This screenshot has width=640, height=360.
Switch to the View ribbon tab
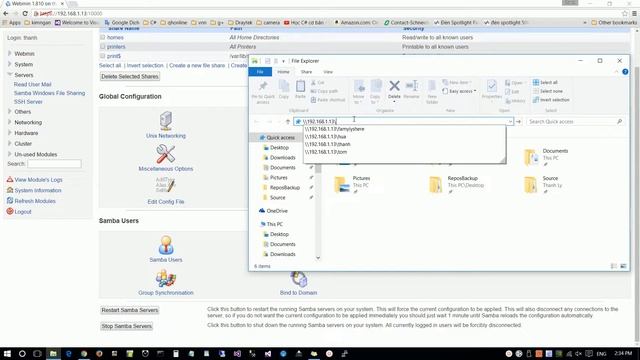pos(328,72)
